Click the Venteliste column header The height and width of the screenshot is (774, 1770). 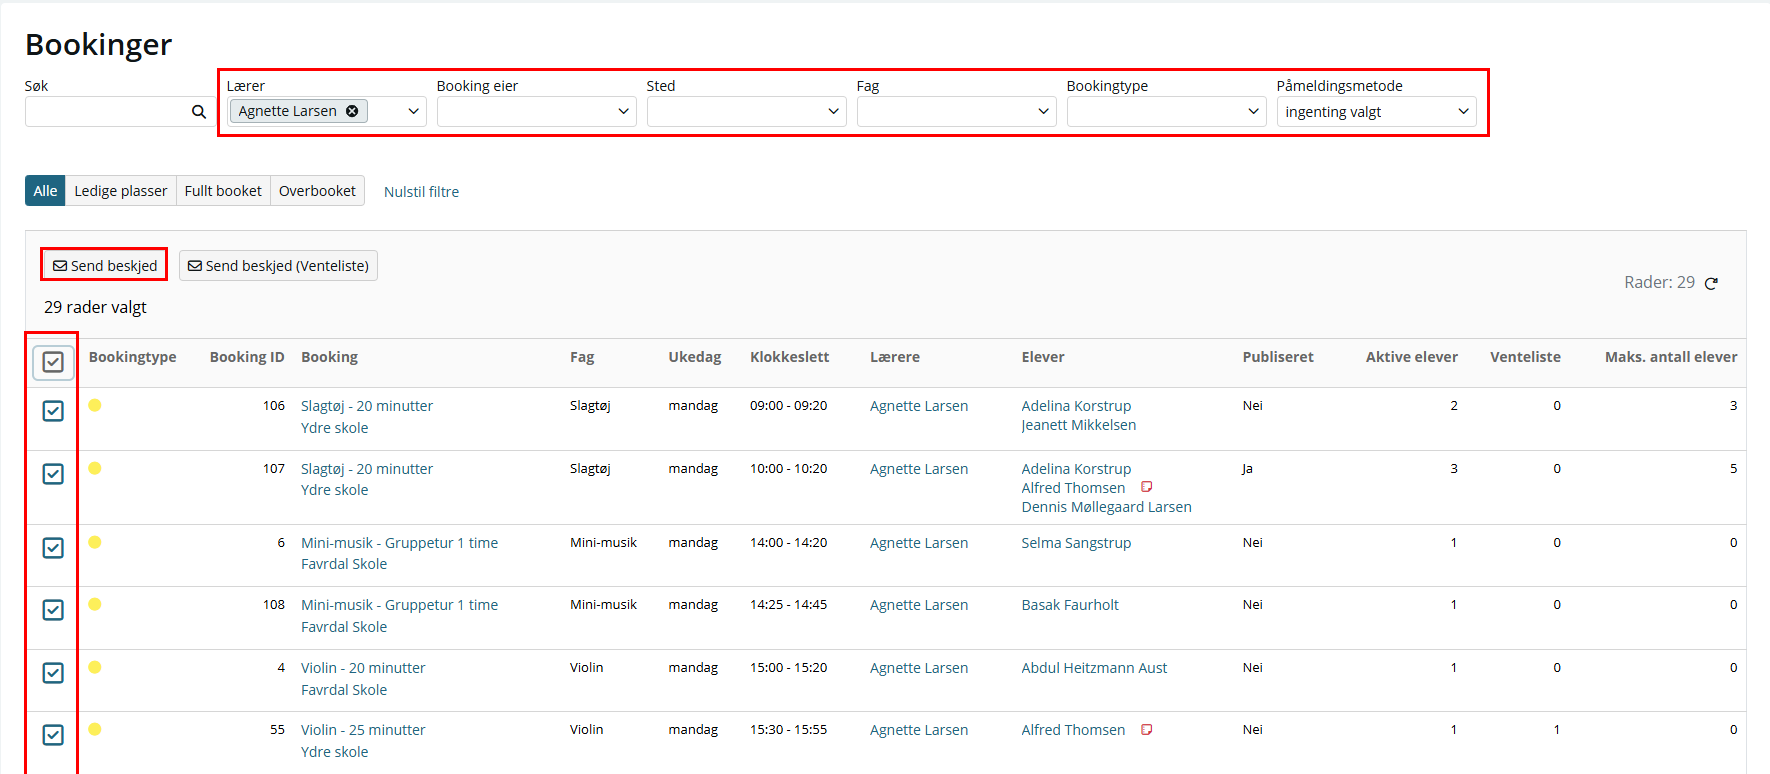1525,357
